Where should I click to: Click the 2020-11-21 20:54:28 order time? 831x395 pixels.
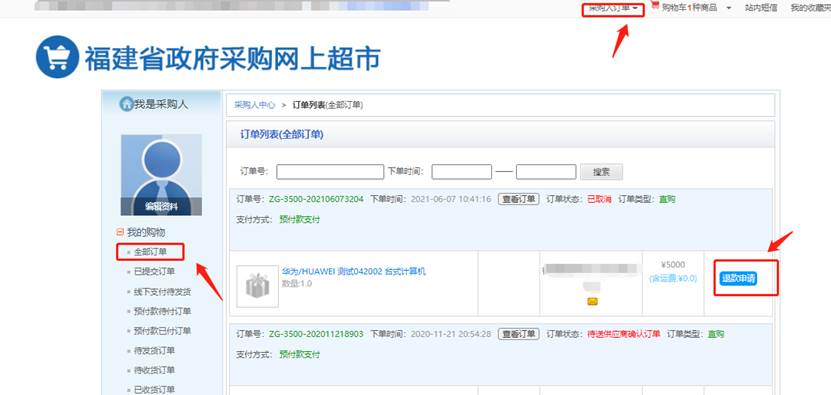[x=451, y=334]
